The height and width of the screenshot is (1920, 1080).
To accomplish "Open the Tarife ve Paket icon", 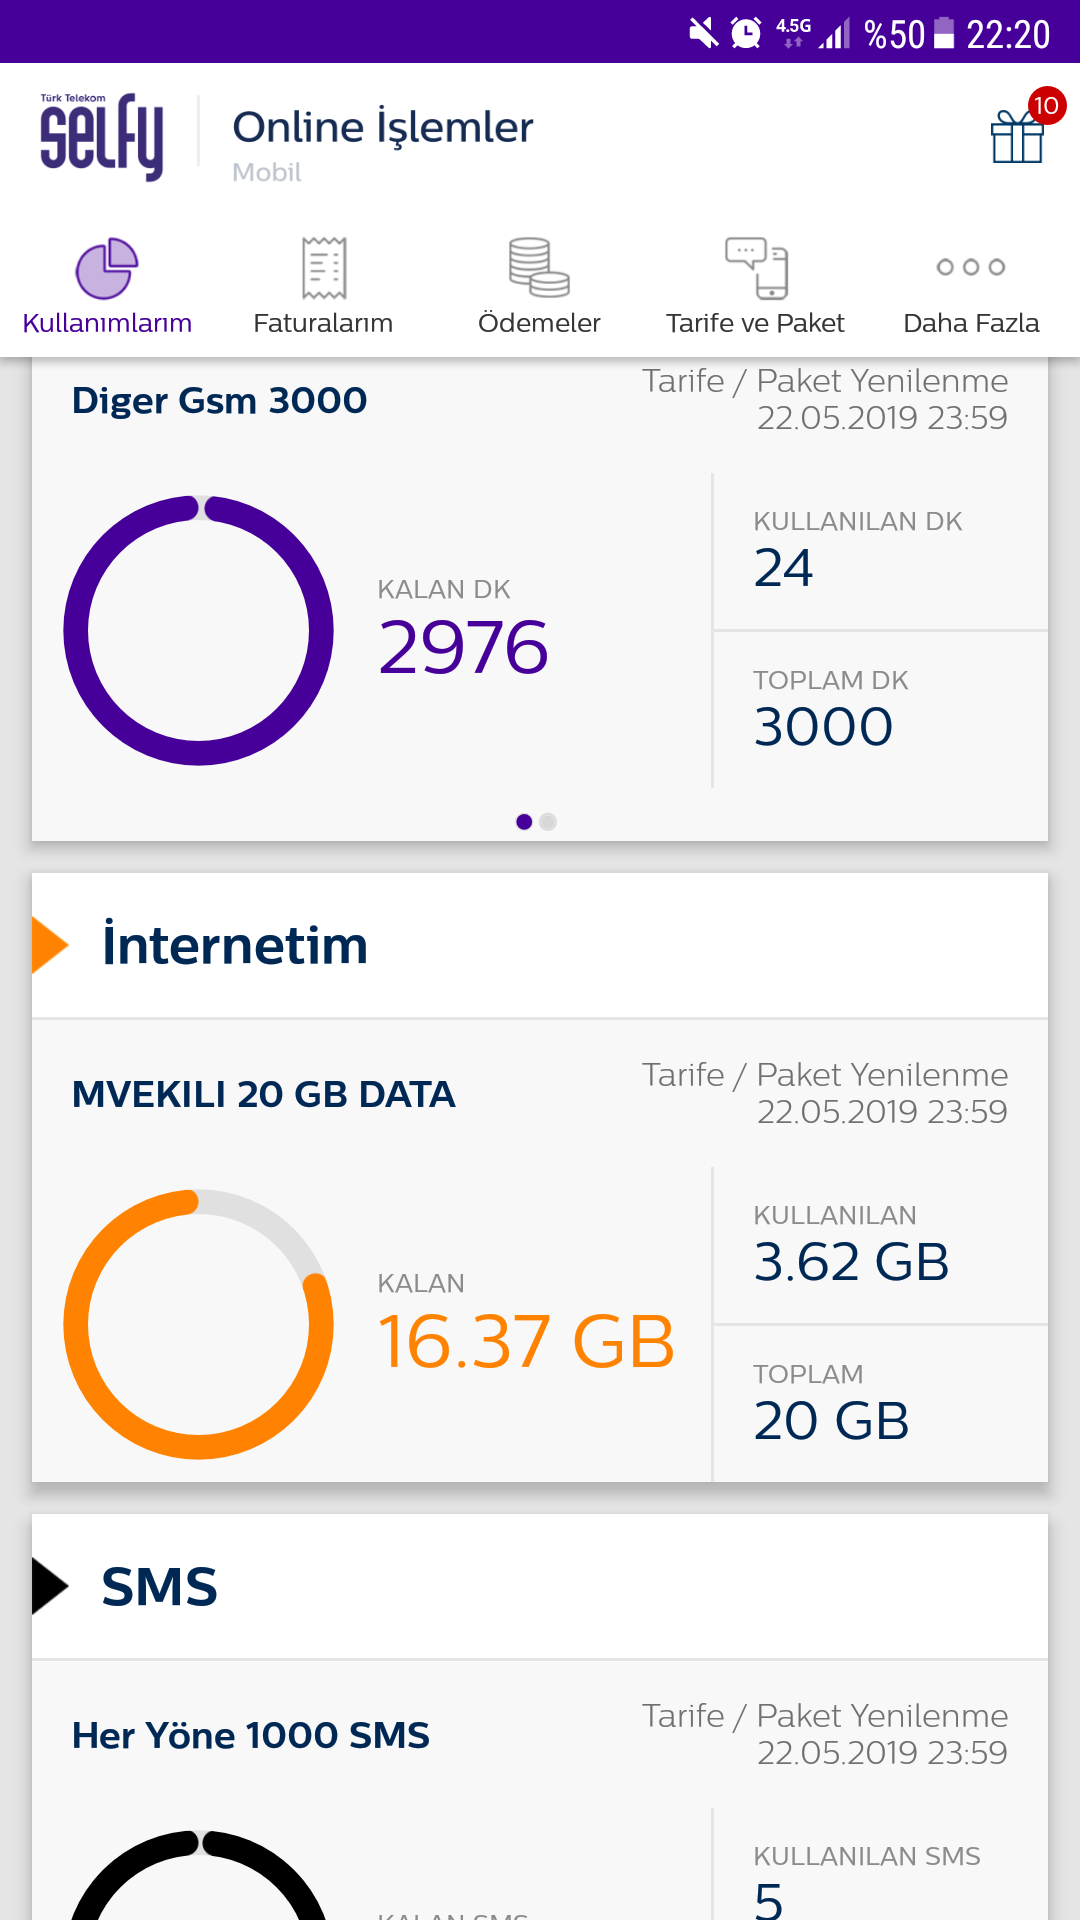I will tap(756, 268).
